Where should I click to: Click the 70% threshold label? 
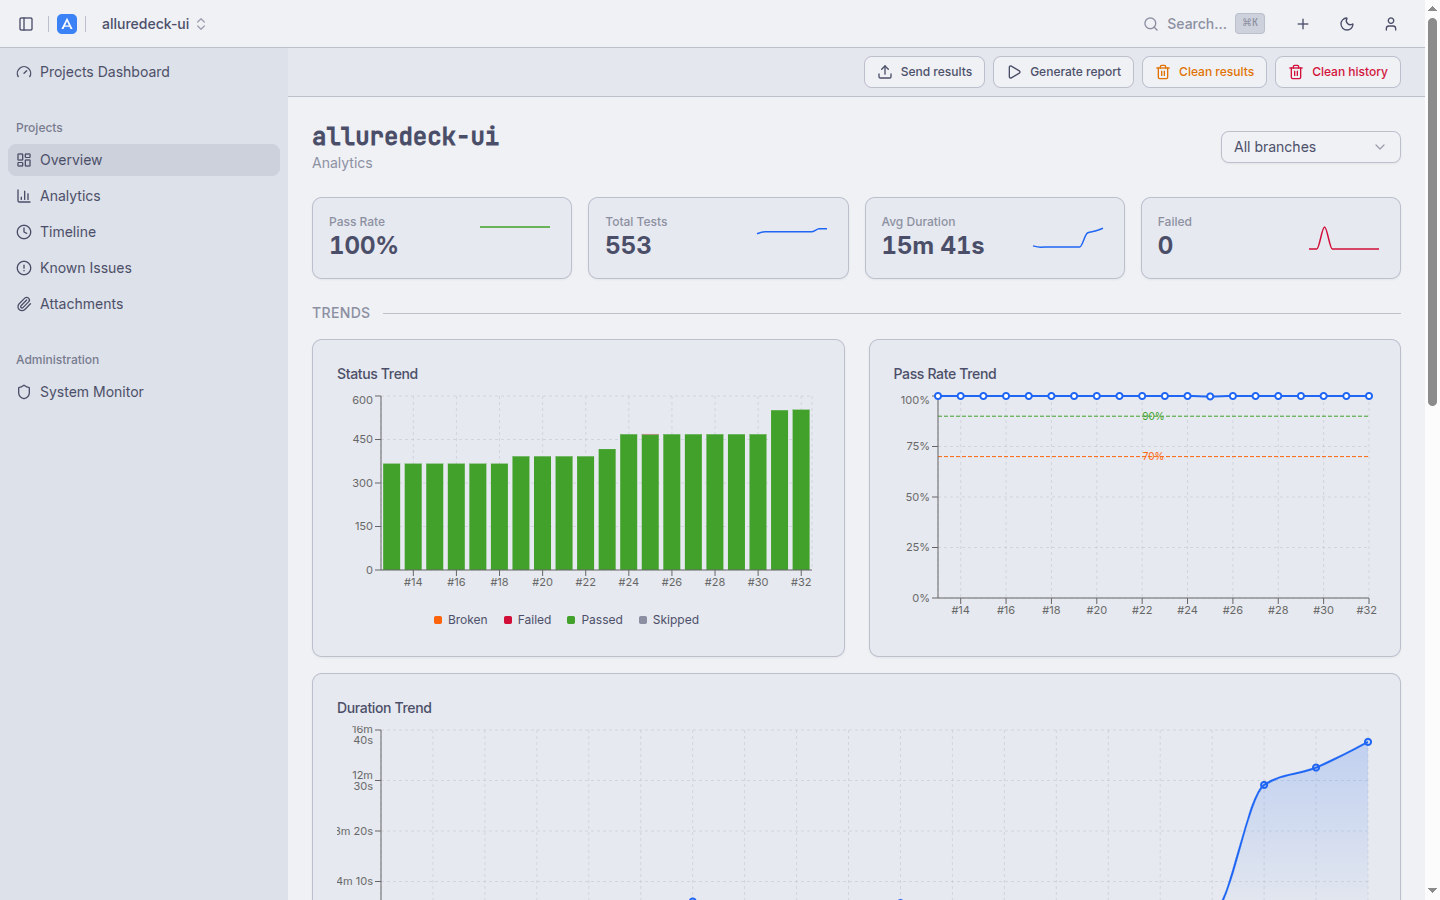pos(1153,456)
